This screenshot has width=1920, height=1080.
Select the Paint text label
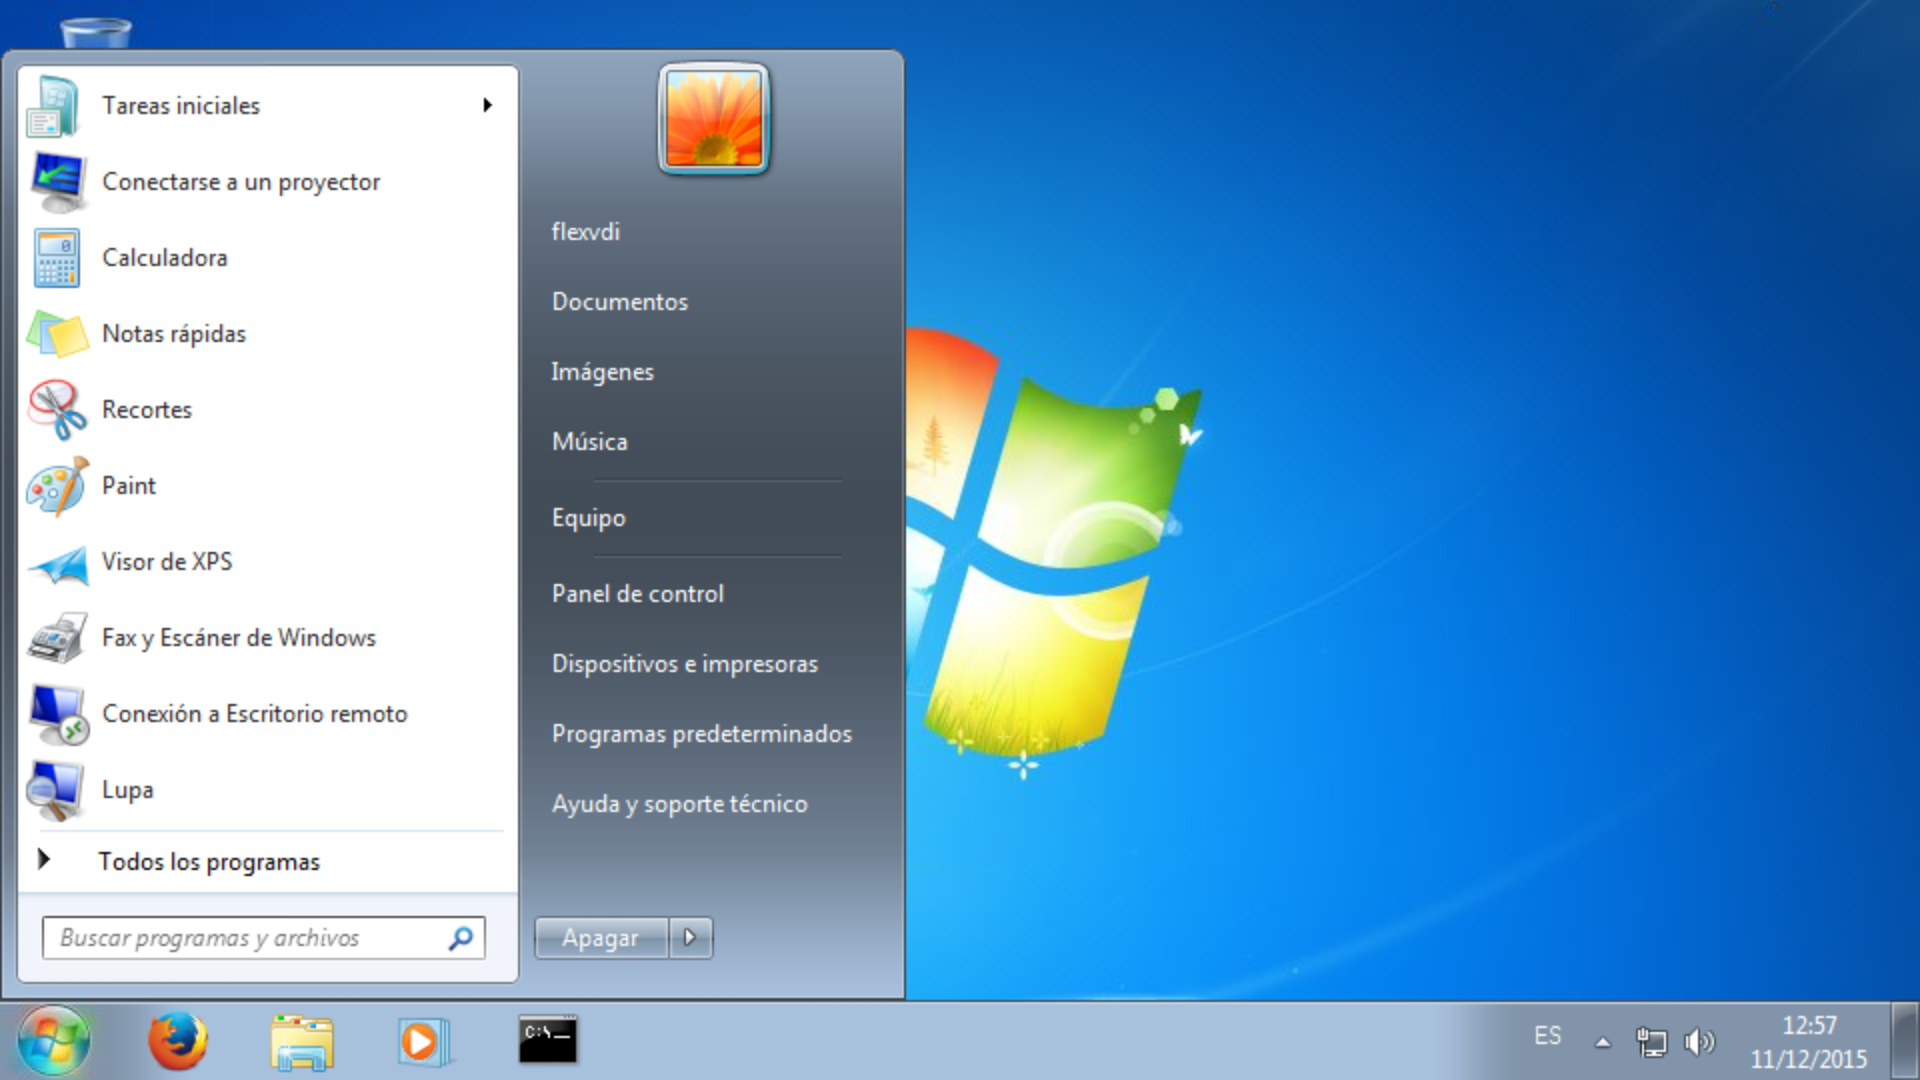pyautogui.click(x=129, y=486)
